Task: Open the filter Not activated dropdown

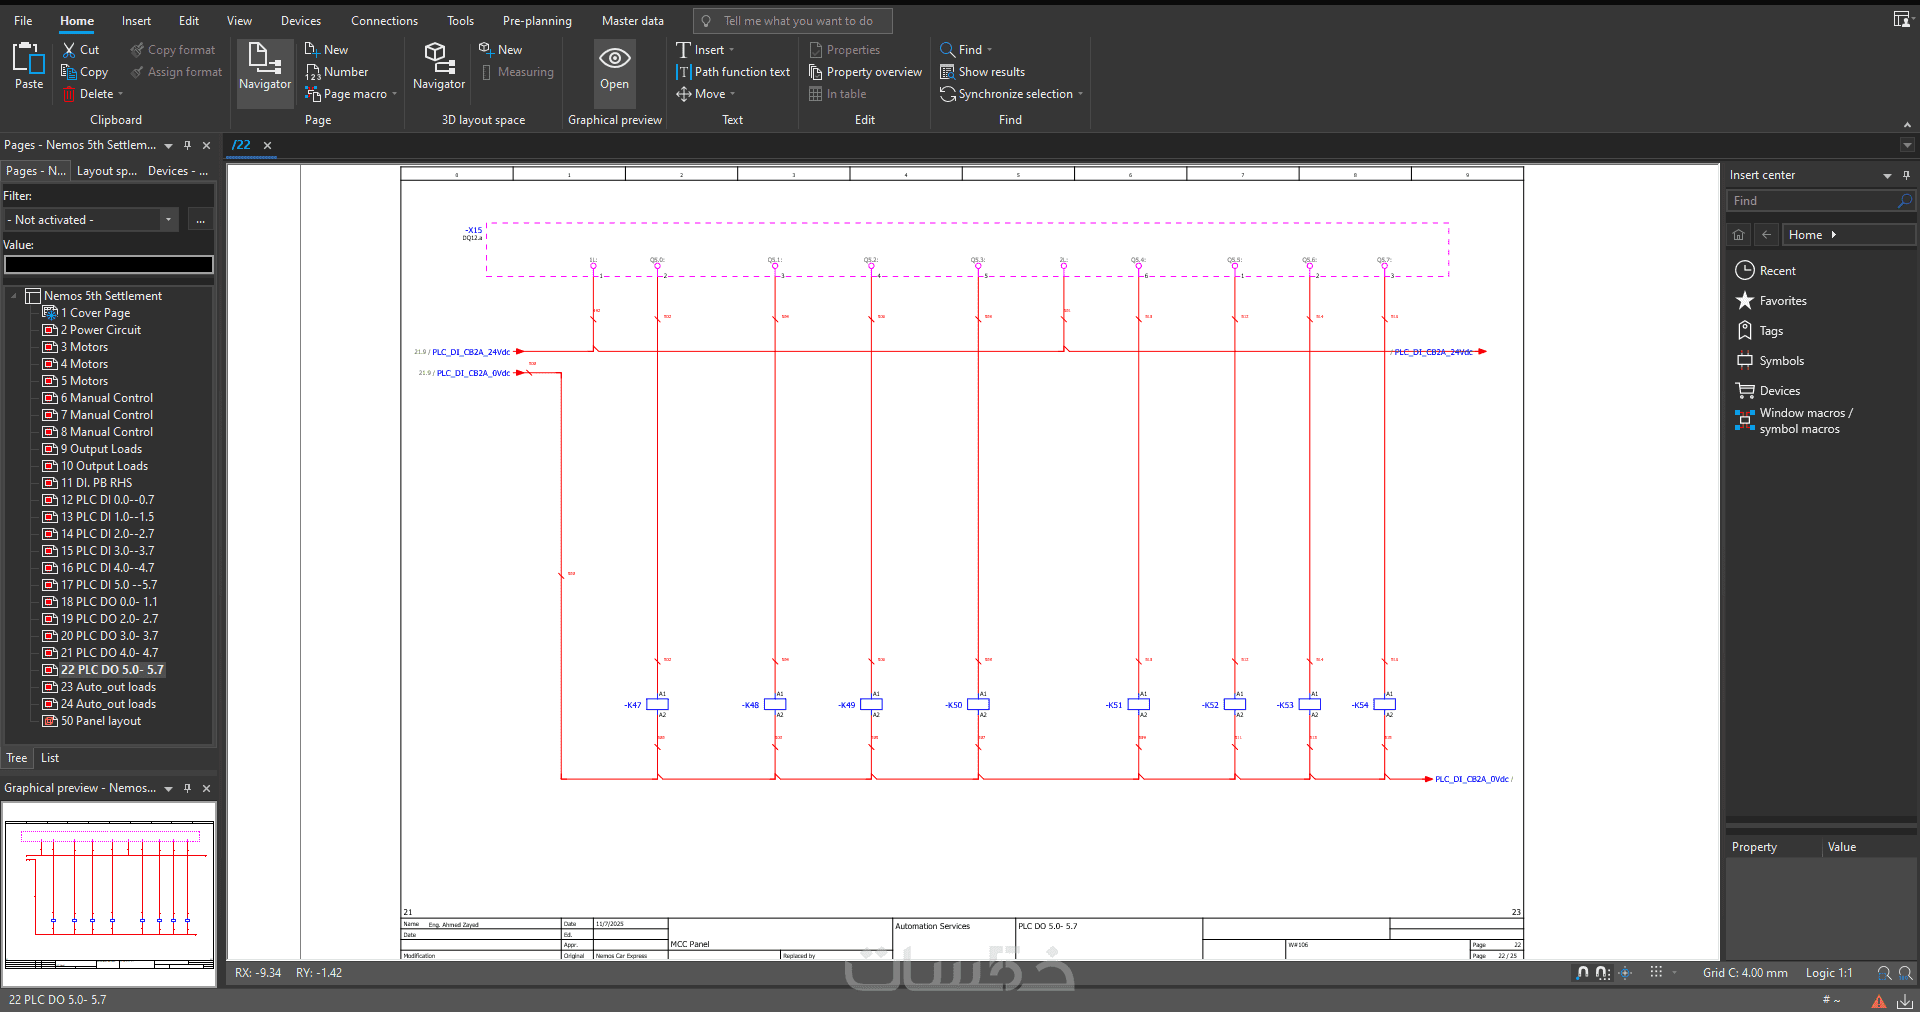Action: coord(168,220)
